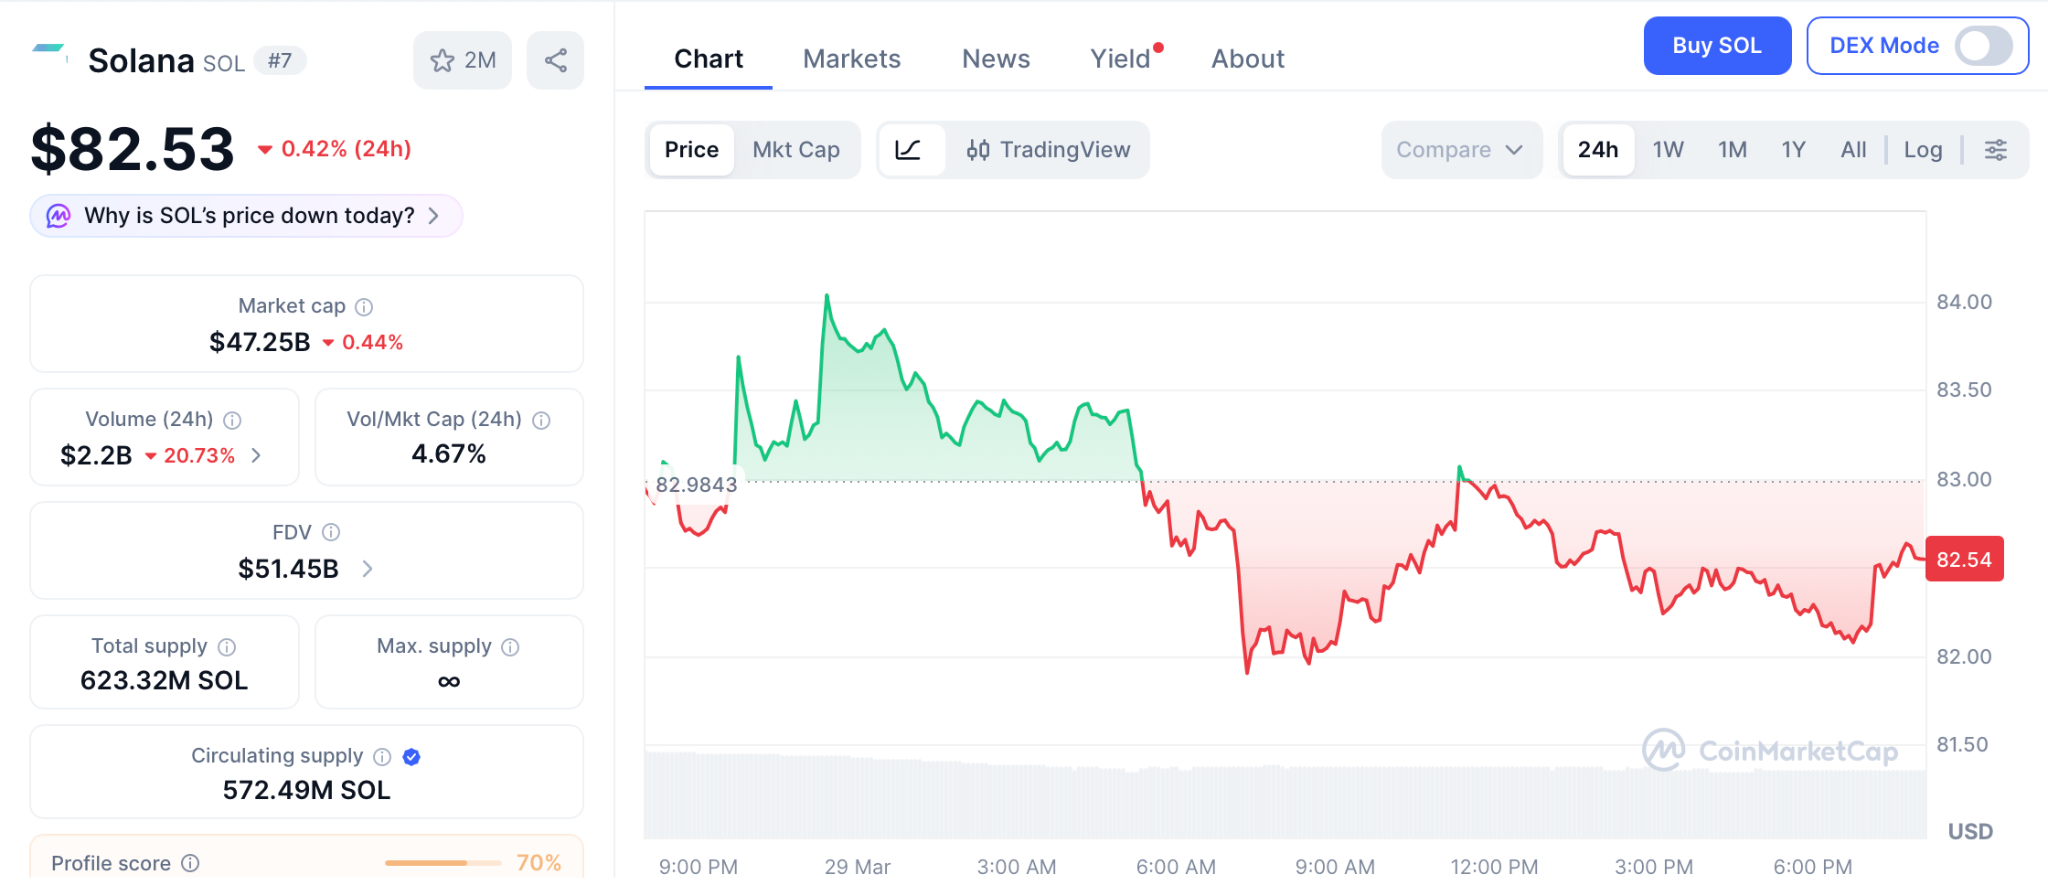This screenshot has width=2048, height=878.
Task: Switch to the Markets tab
Action: [x=851, y=59]
